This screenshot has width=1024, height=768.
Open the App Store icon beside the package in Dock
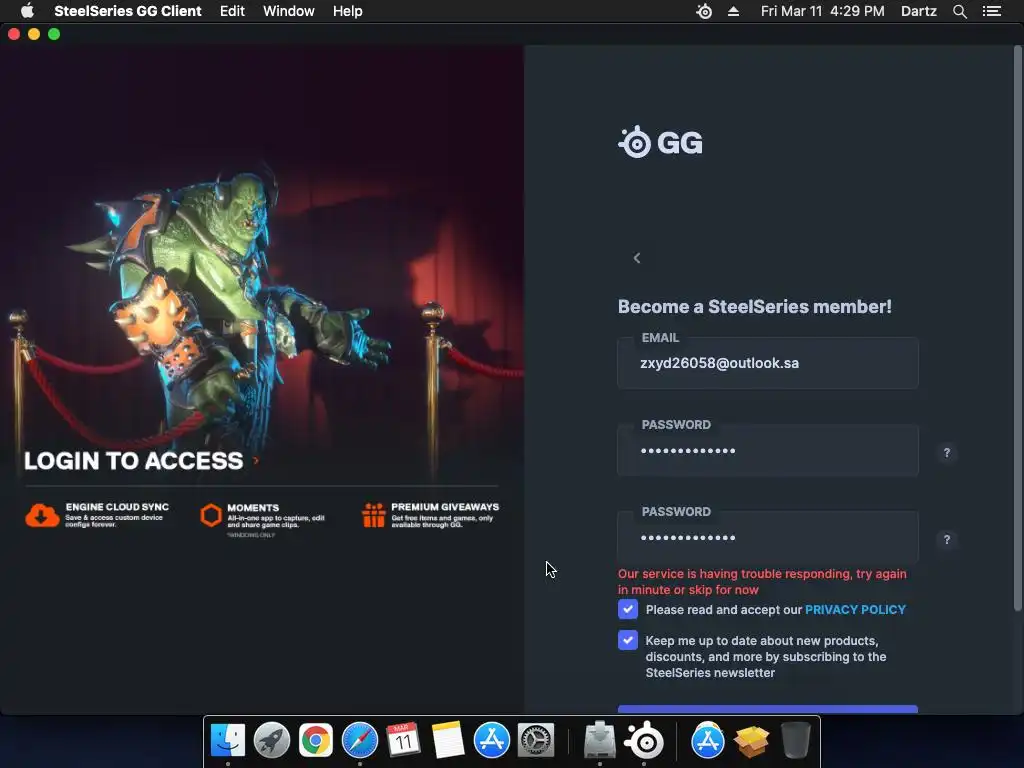pyautogui.click(x=707, y=741)
